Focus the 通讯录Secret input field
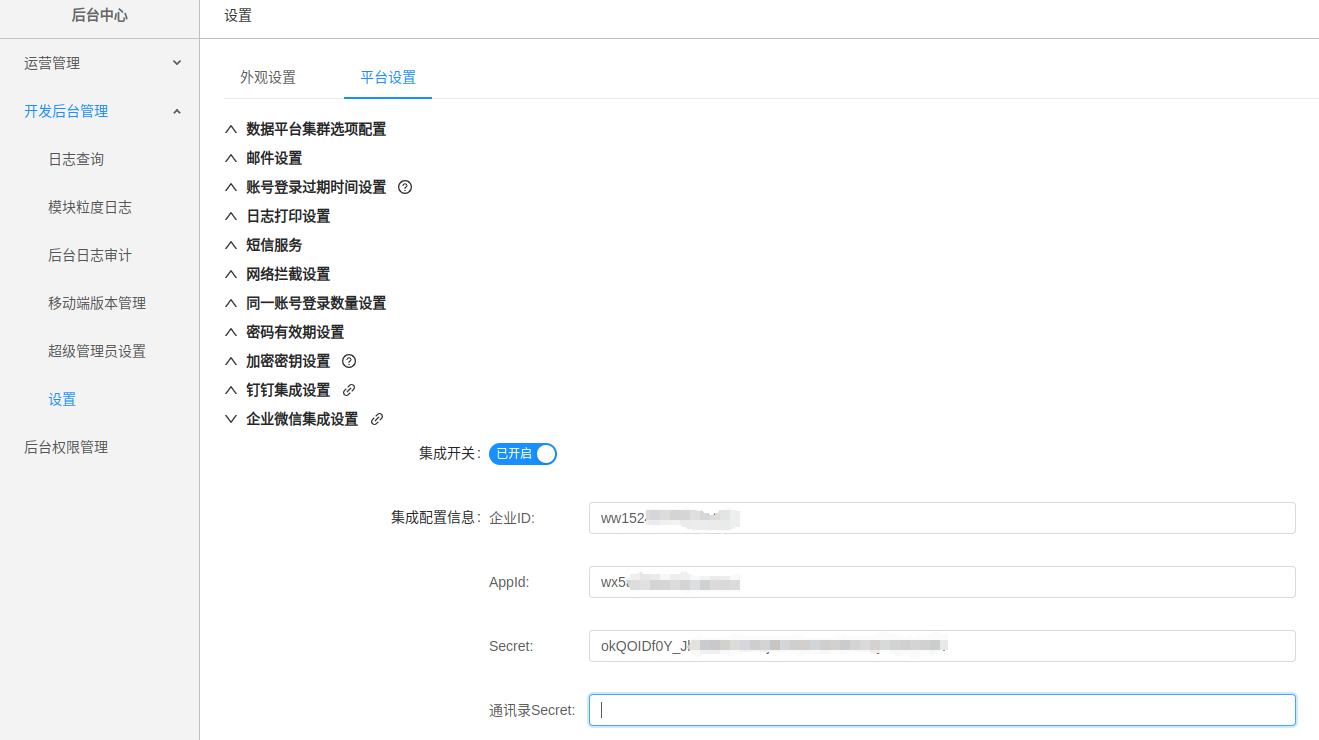The width and height of the screenshot is (1319, 740). point(942,710)
